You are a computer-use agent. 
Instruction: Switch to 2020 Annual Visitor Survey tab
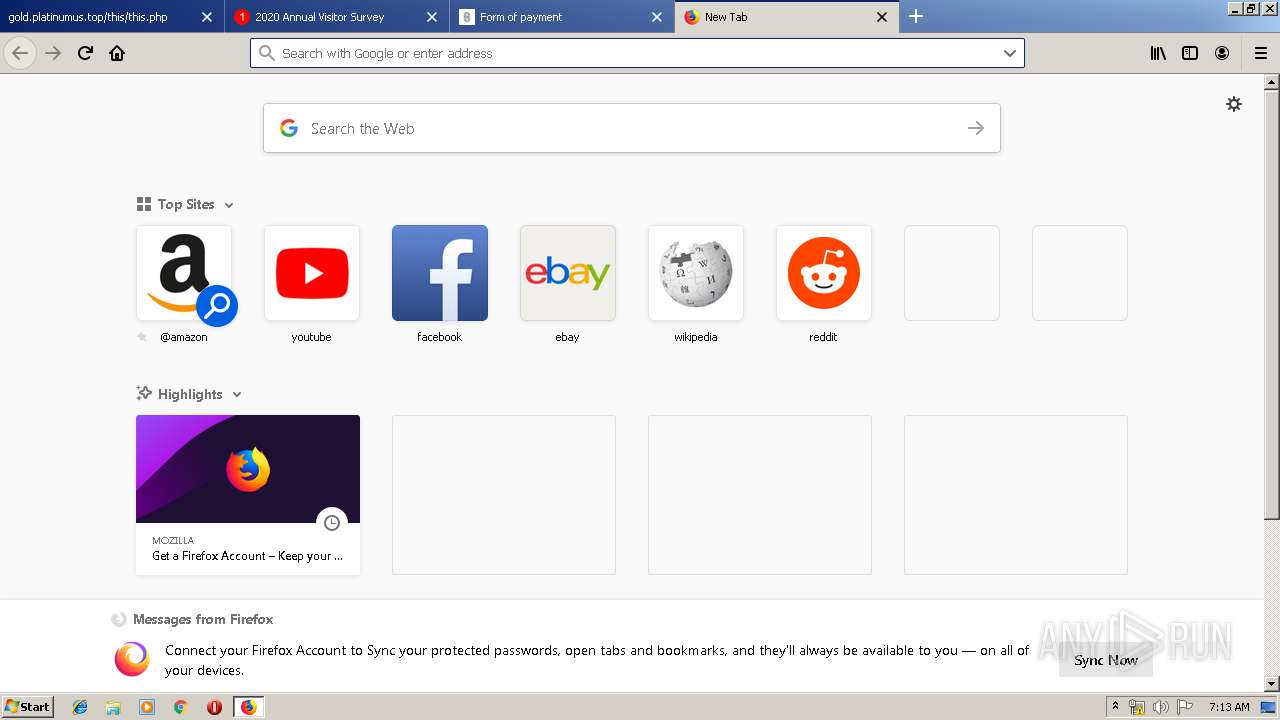337,17
